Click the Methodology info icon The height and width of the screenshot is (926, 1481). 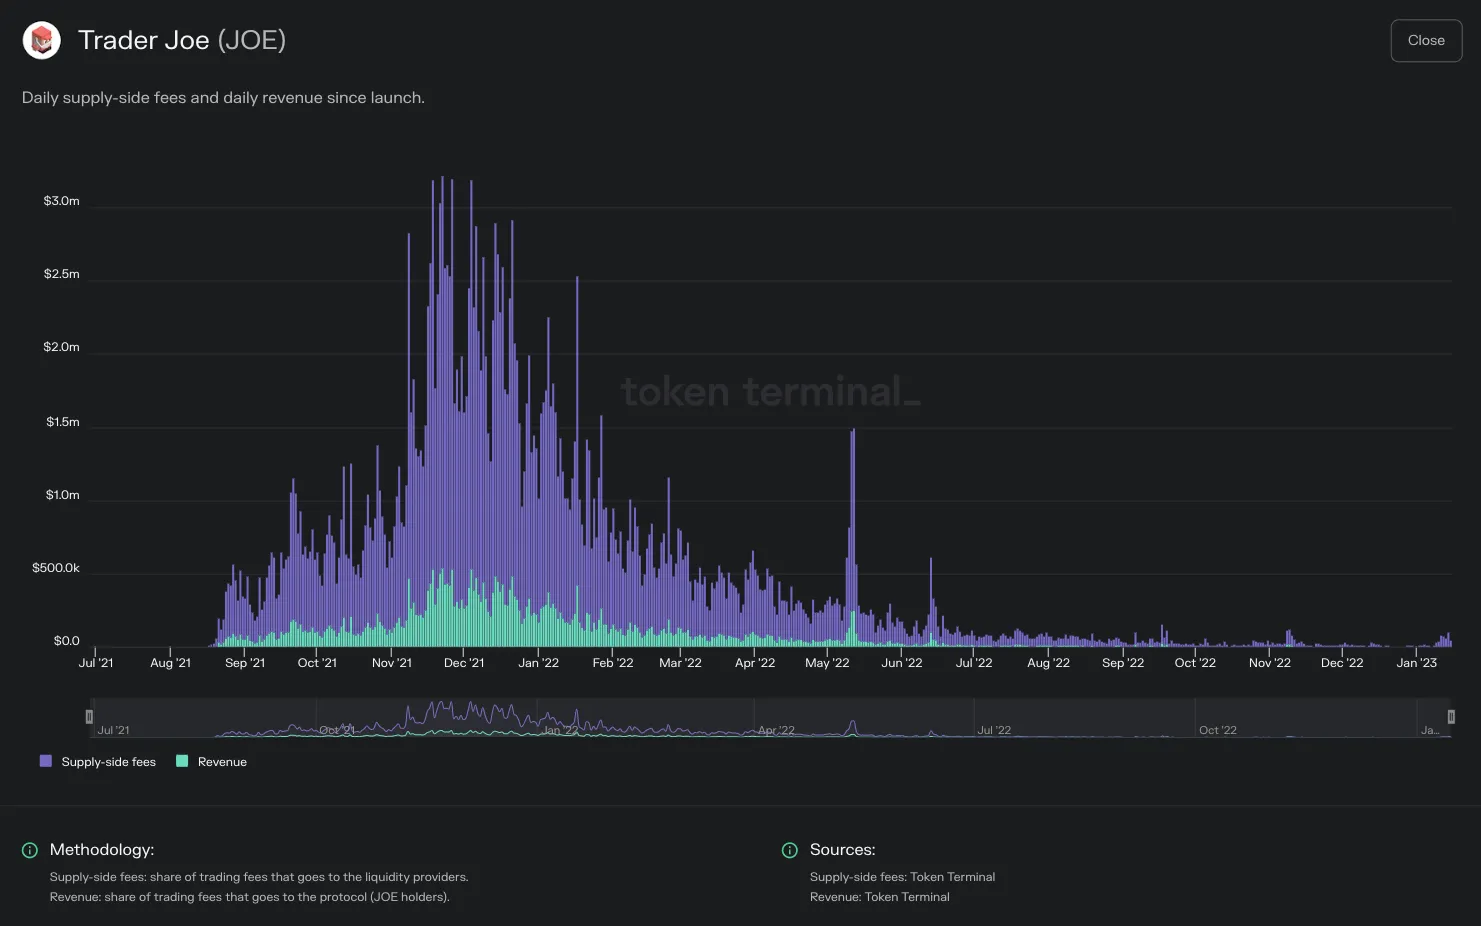coord(30,850)
